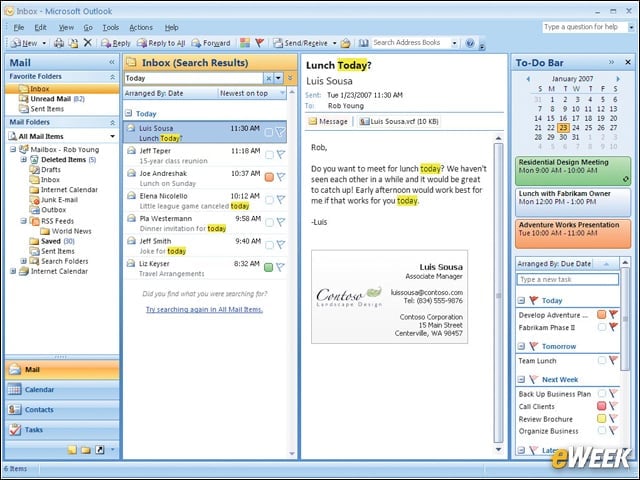This screenshot has width=640, height=480.
Task: Click the Reply toolbar button
Action: 116,43
